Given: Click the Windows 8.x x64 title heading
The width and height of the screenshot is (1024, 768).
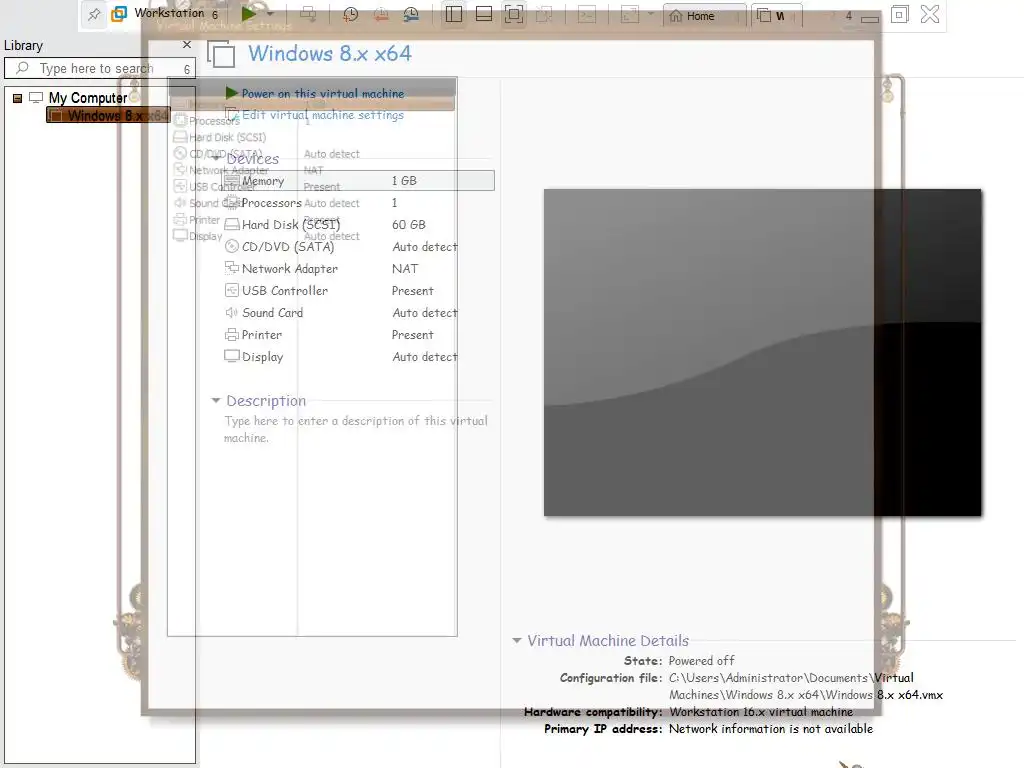Looking at the screenshot, I should 330,54.
